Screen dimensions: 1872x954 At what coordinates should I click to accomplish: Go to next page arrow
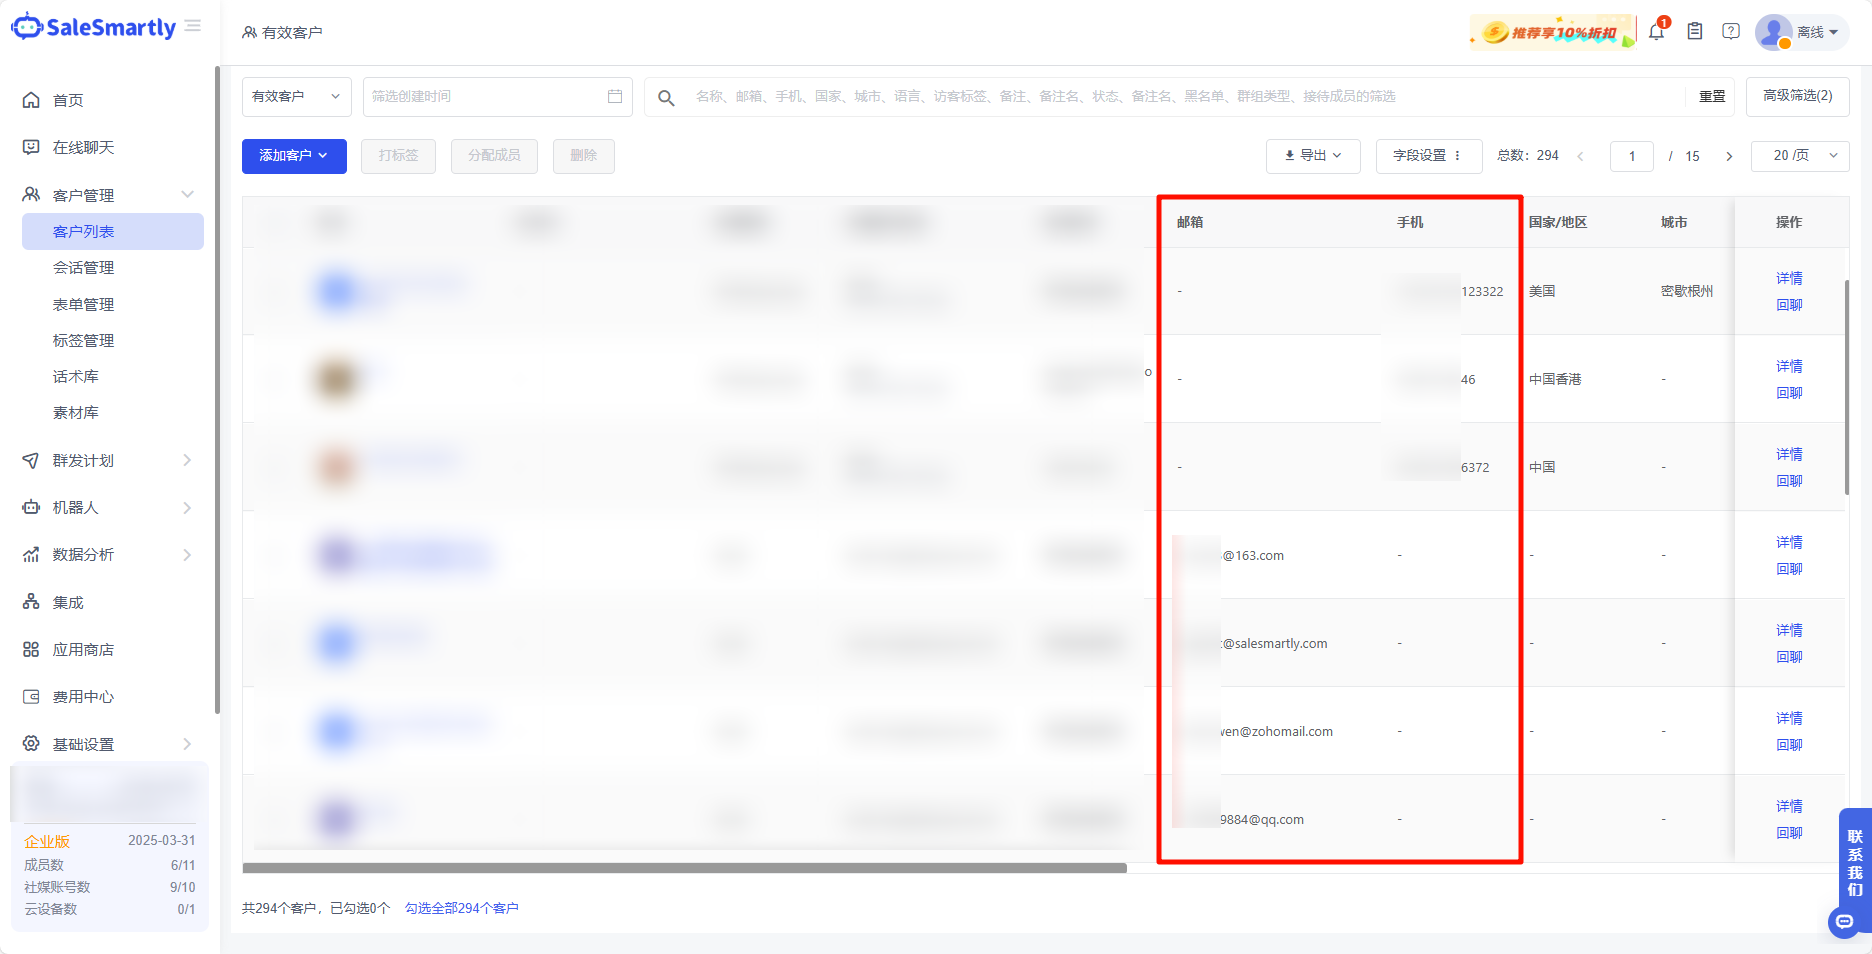[1729, 156]
